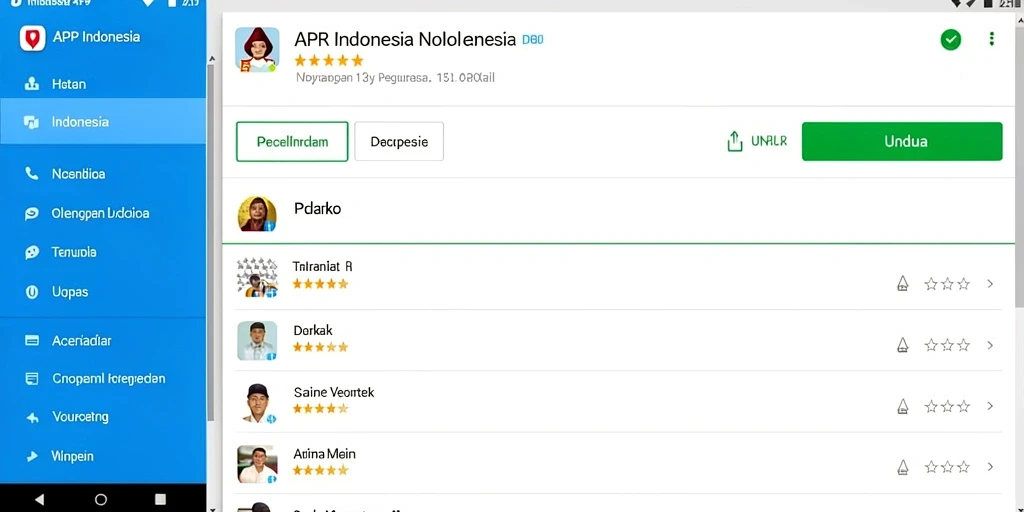Open Olengpan Udoioa chat item
This screenshot has width=1024, height=512.
(x=103, y=213)
